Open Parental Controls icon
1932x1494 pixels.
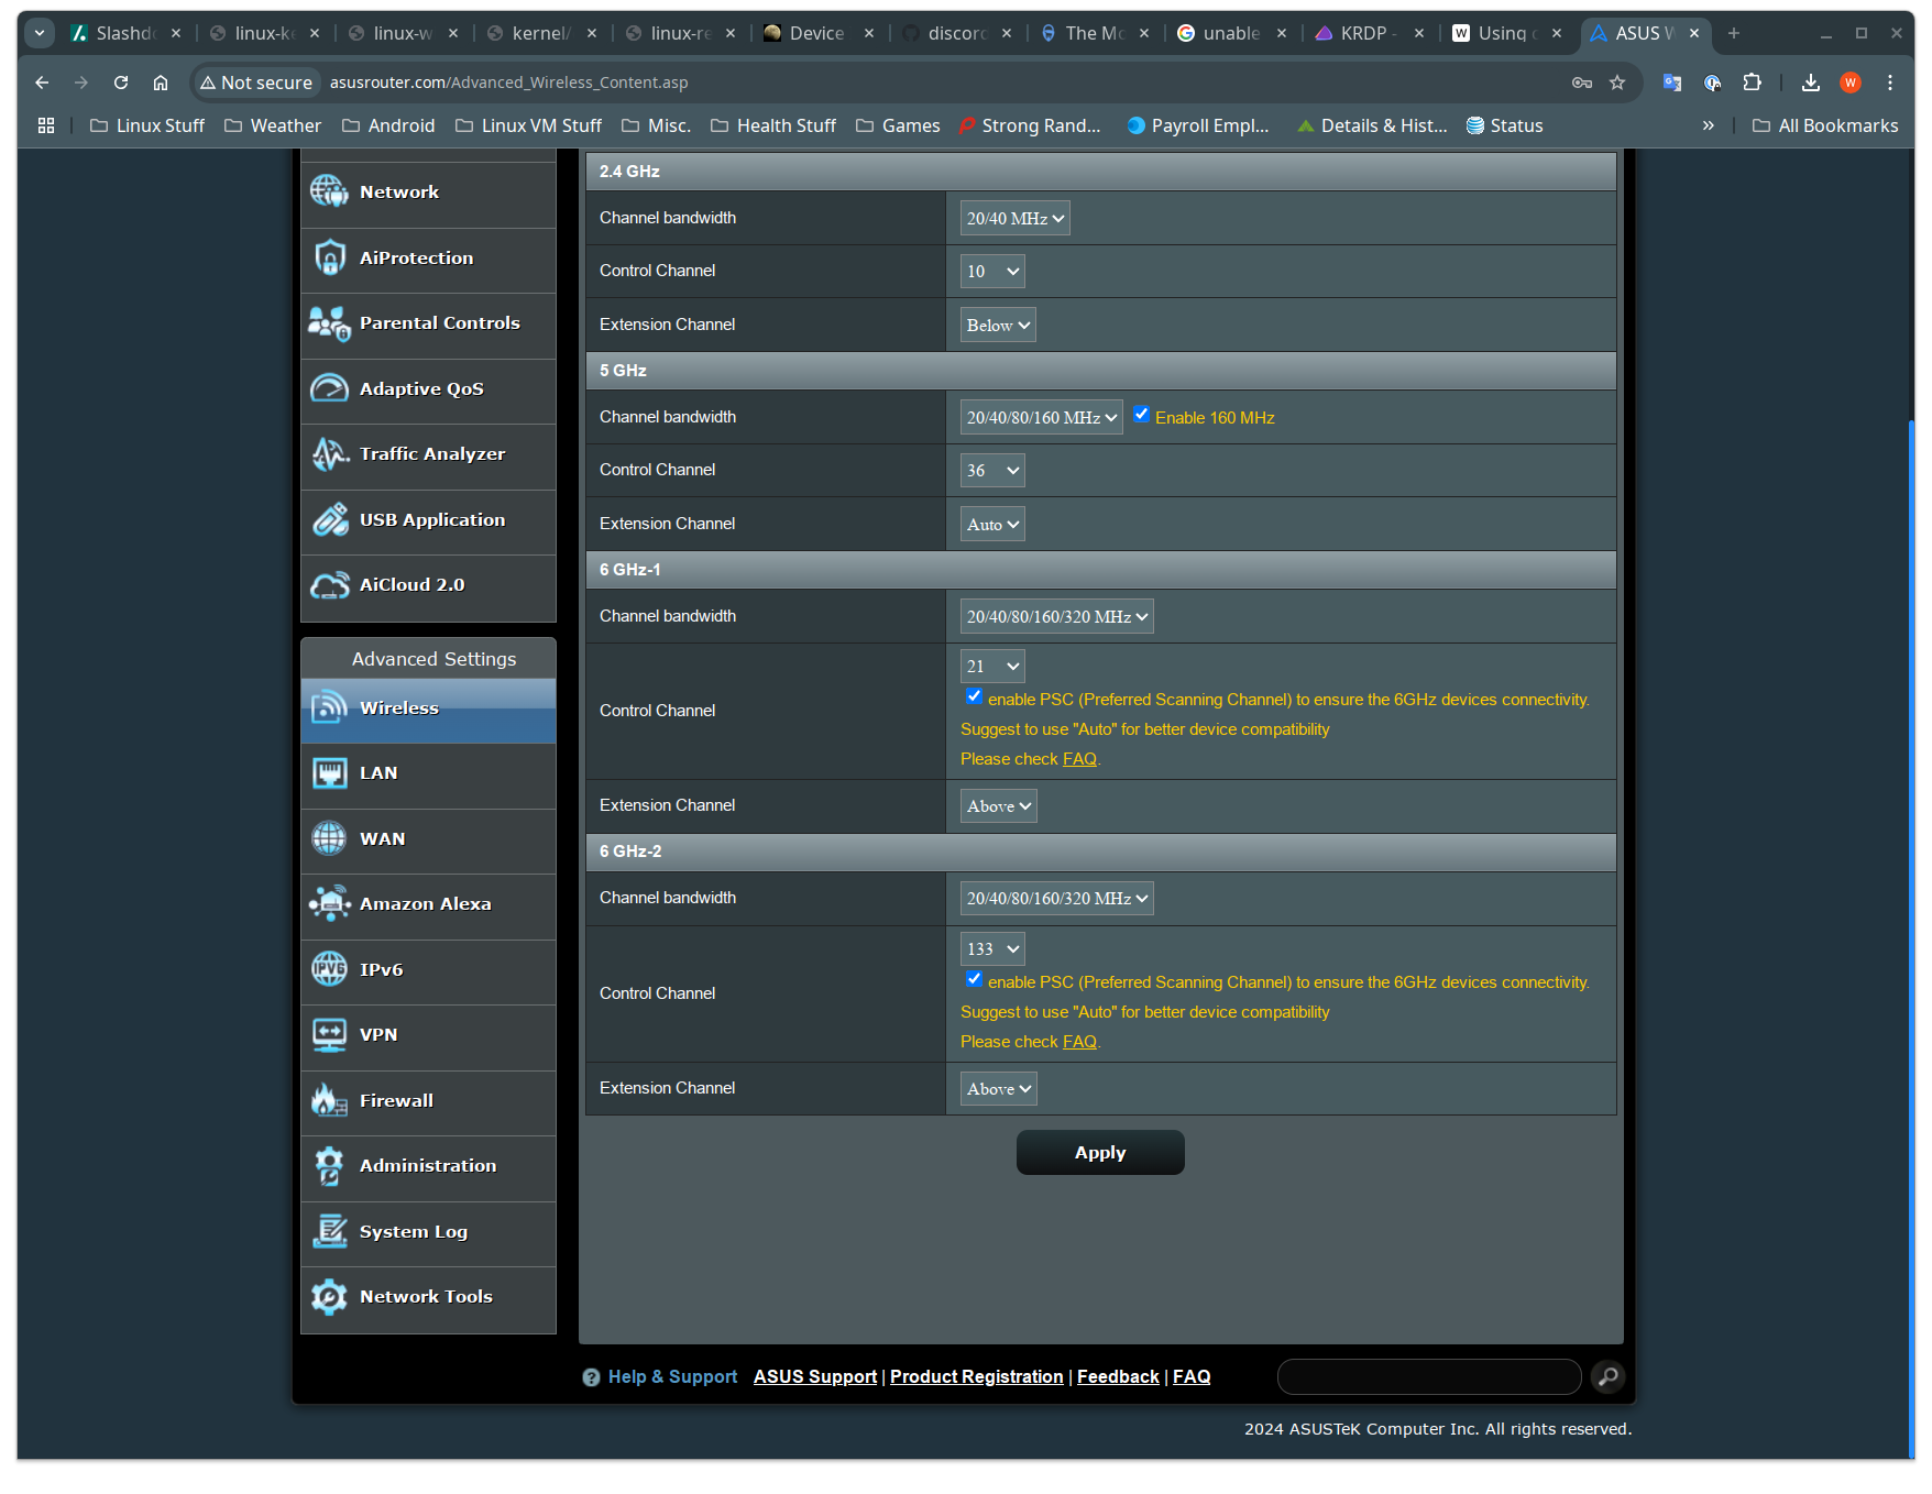(329, 323)
